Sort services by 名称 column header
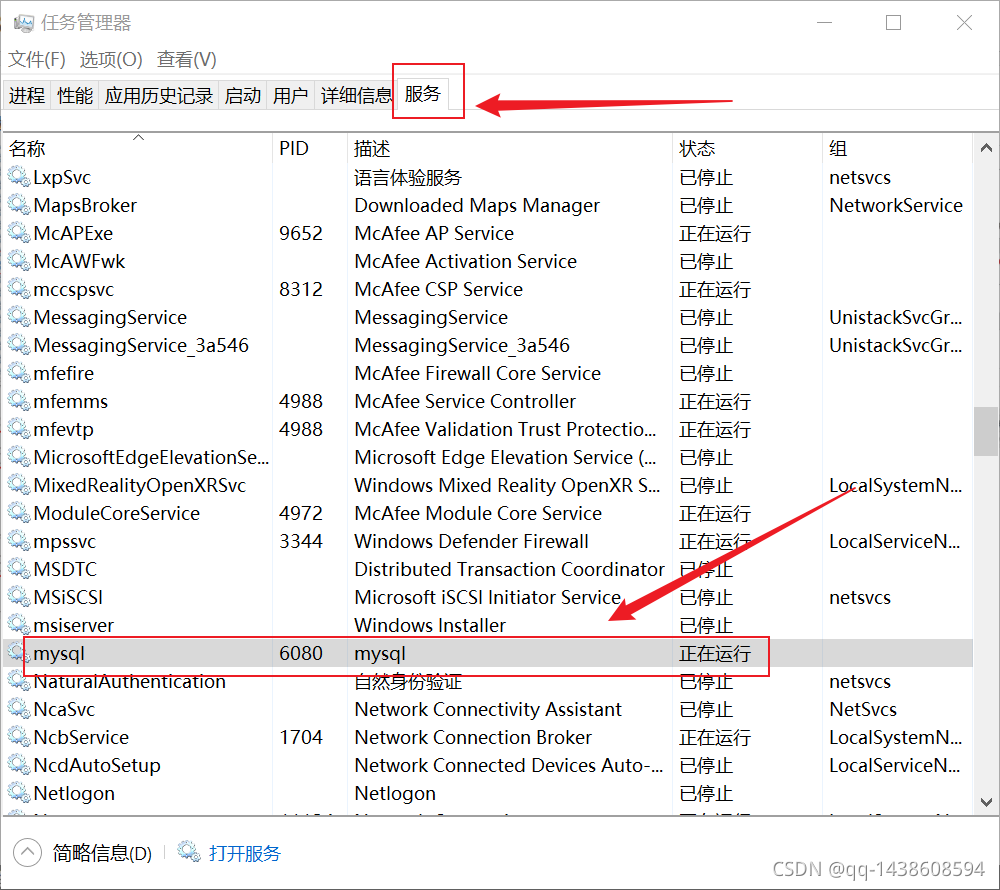The width and height of the screenshot is (1000, 890). 138,148
